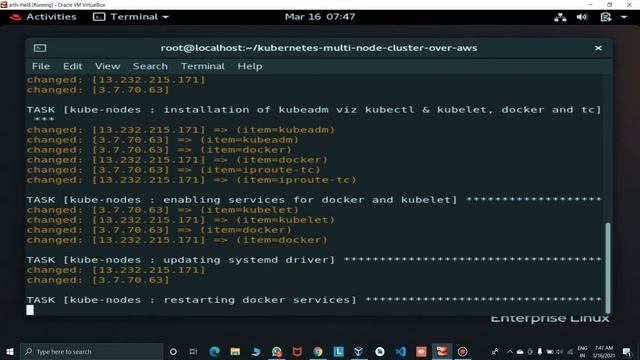
Task: Switch to the running VirtualBox VM taskbar icon
Action: [x=442, y=351]
